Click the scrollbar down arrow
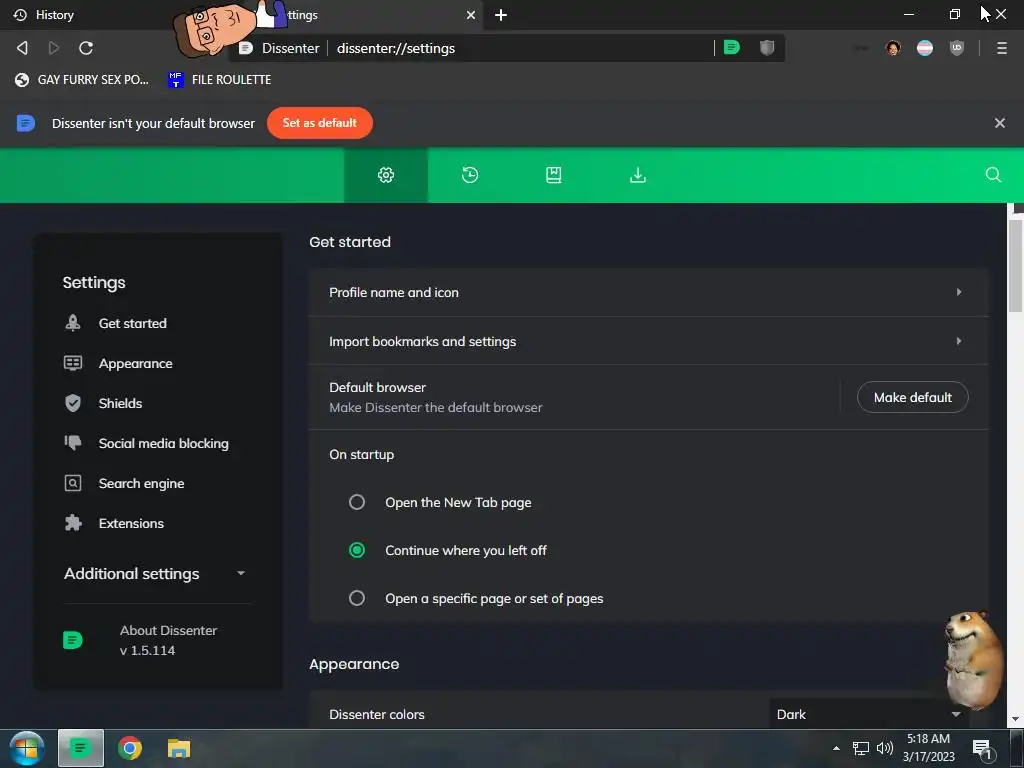This screenshot has height=768, width=1024. coord(1015,719)
